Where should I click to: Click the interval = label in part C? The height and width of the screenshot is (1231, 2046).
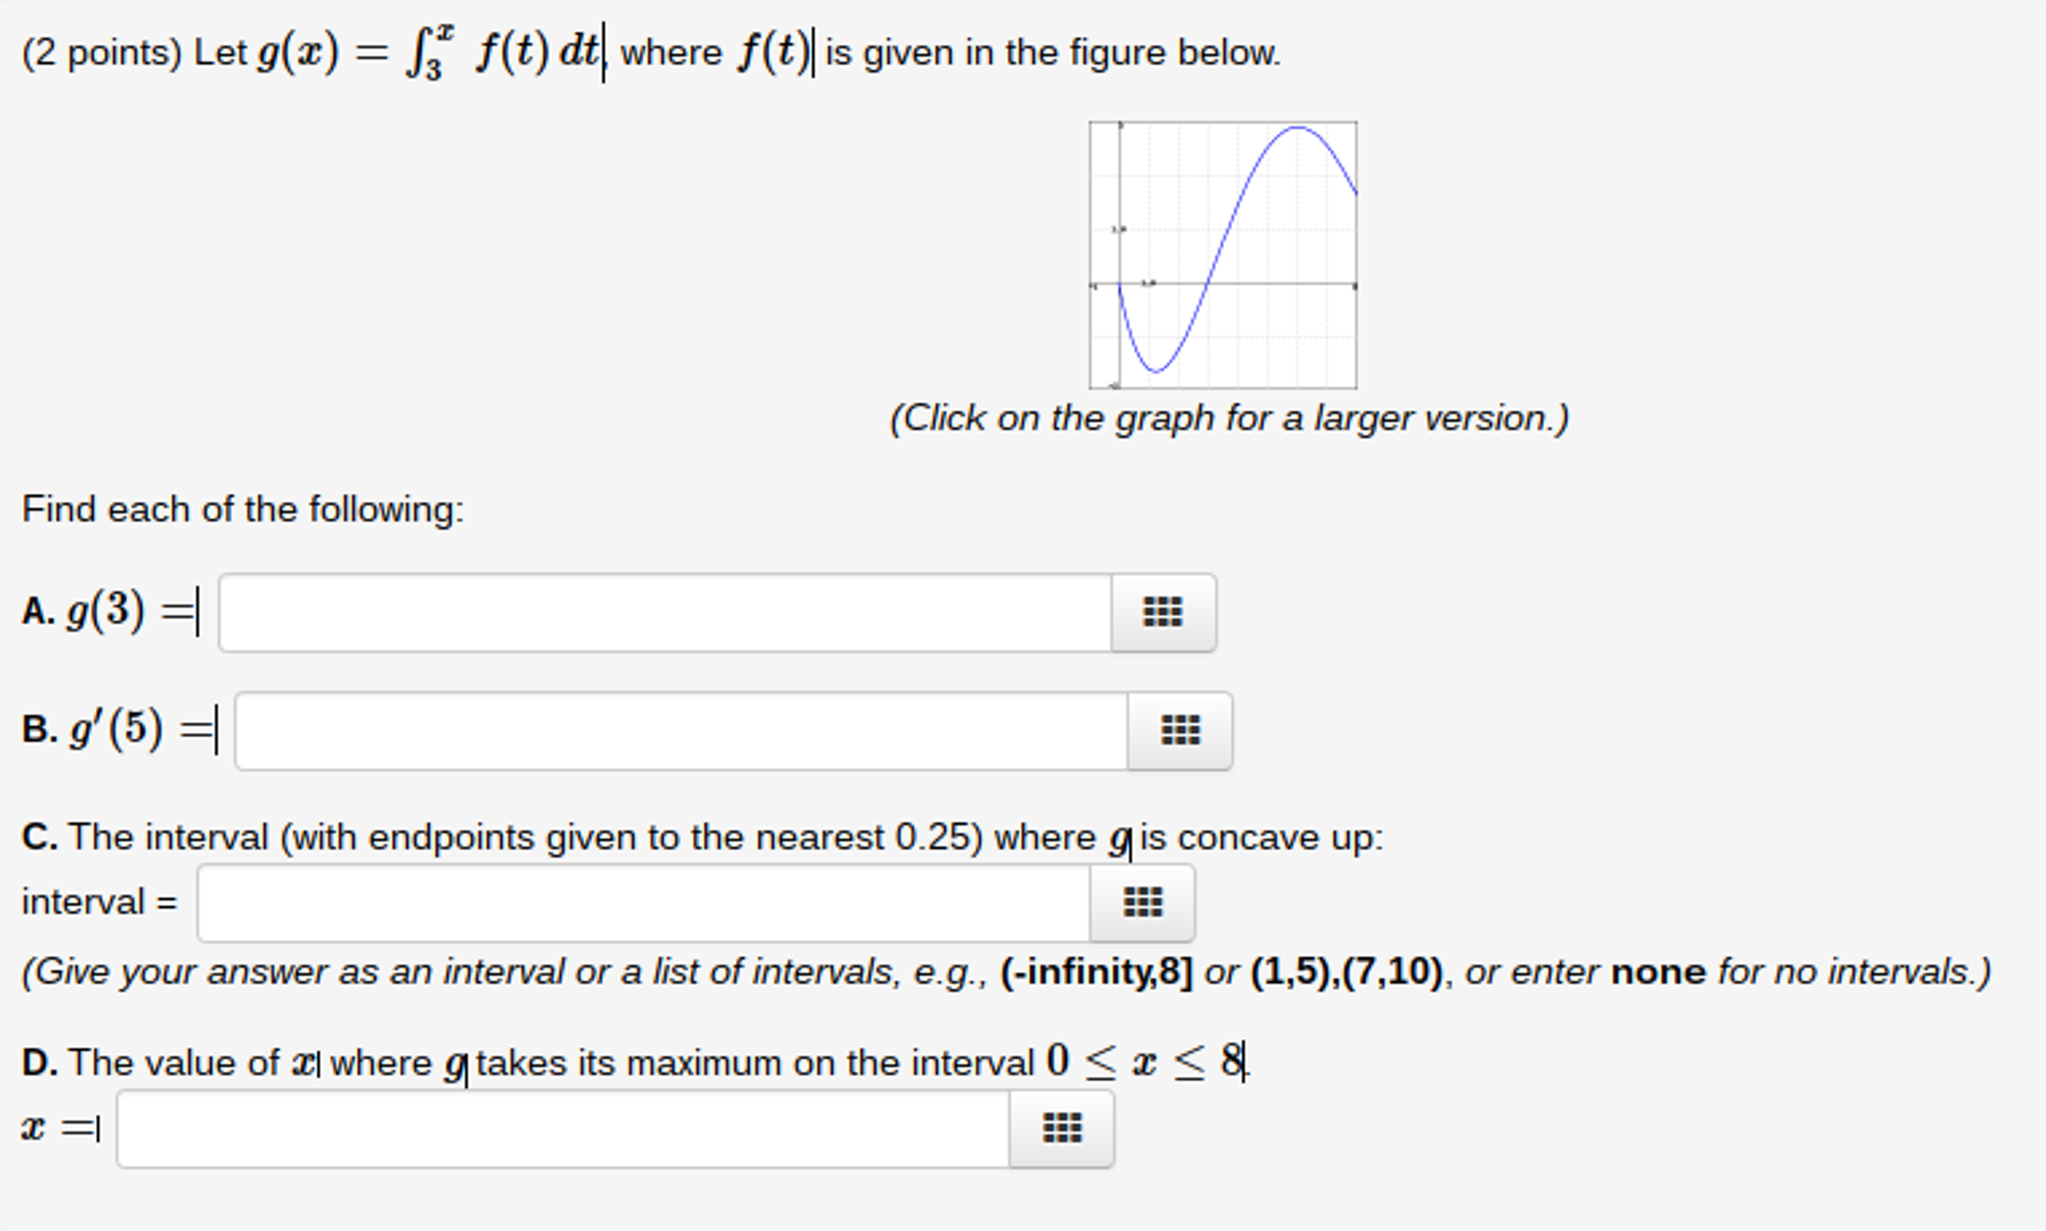pyautogui.click(x=100, y=901)
